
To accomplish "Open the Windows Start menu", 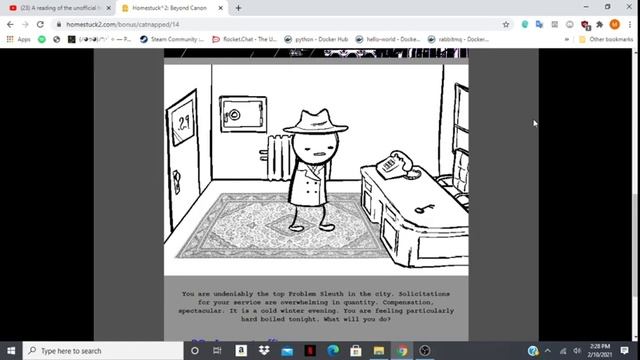I will (11, 351).
